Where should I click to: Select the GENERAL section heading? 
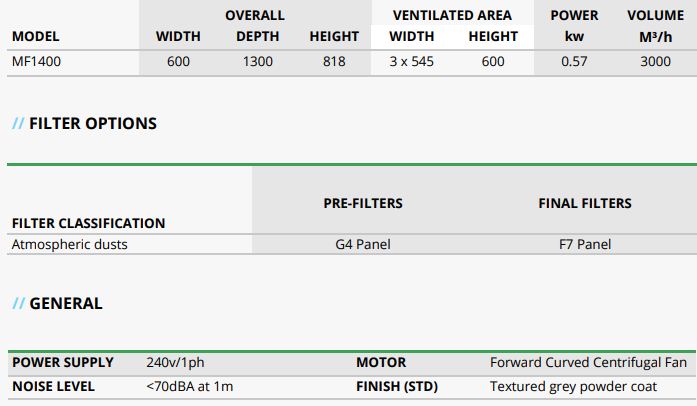[65, 303]
